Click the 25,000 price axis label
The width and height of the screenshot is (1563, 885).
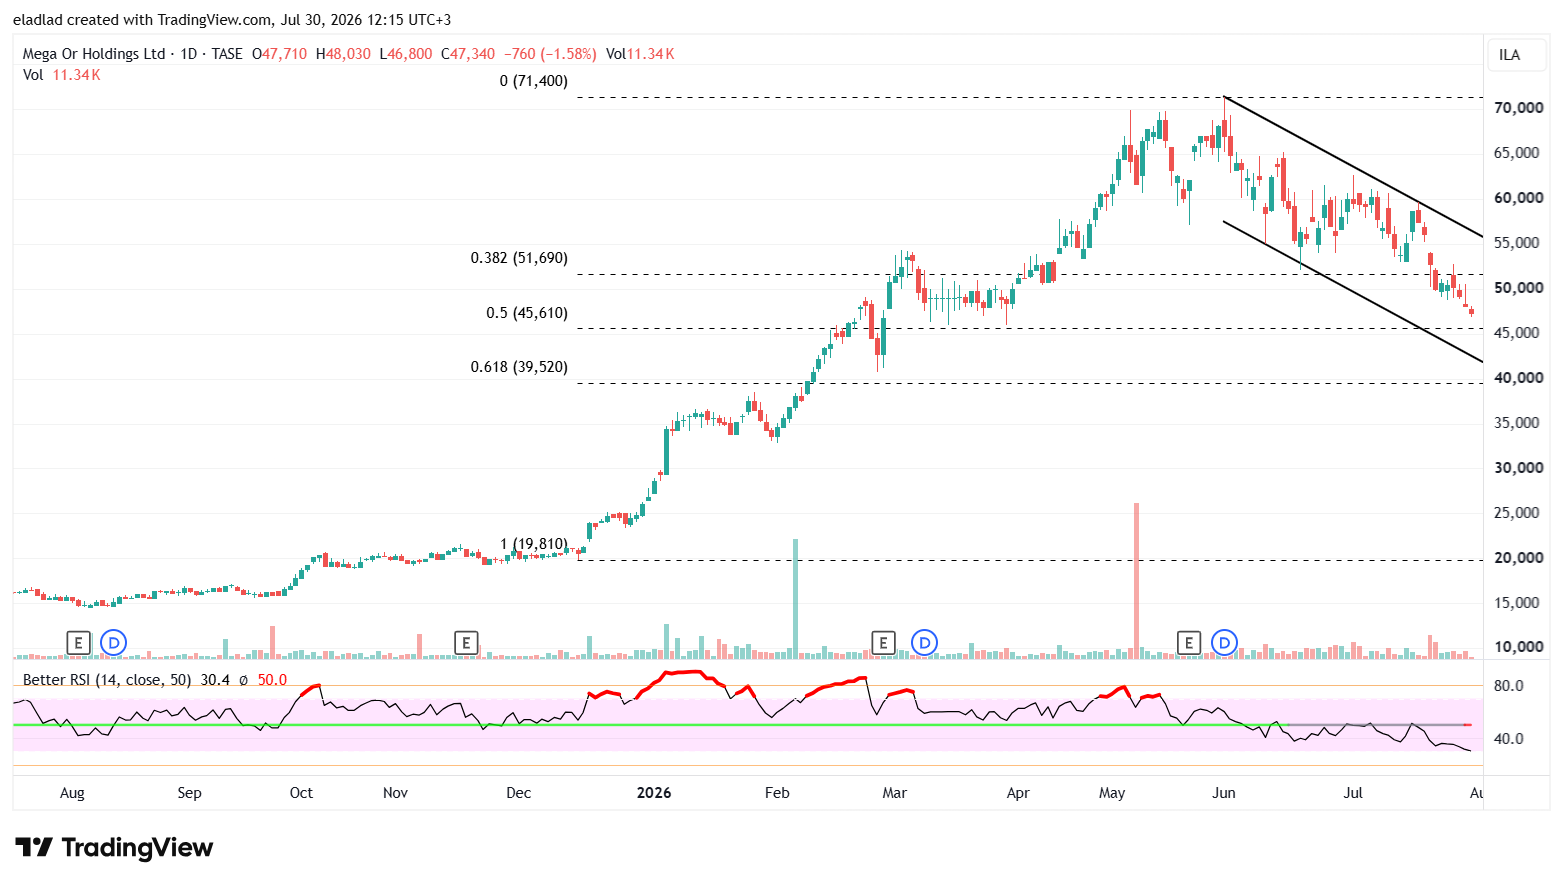click(1519, 513)
